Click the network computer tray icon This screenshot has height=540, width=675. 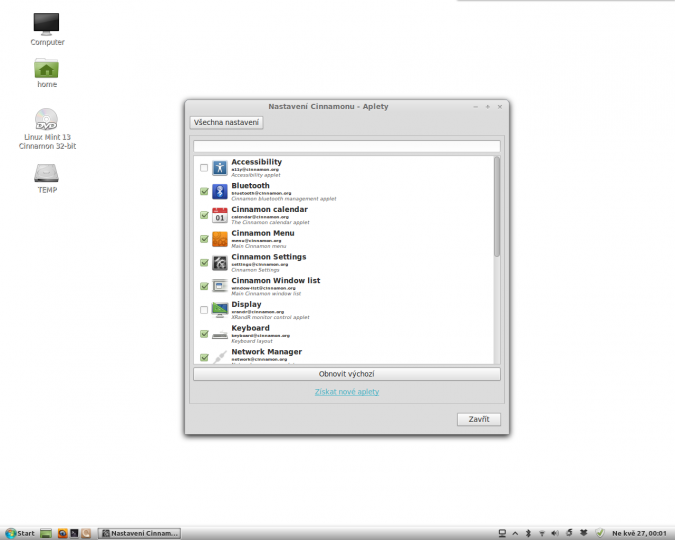tap(502, 534)
